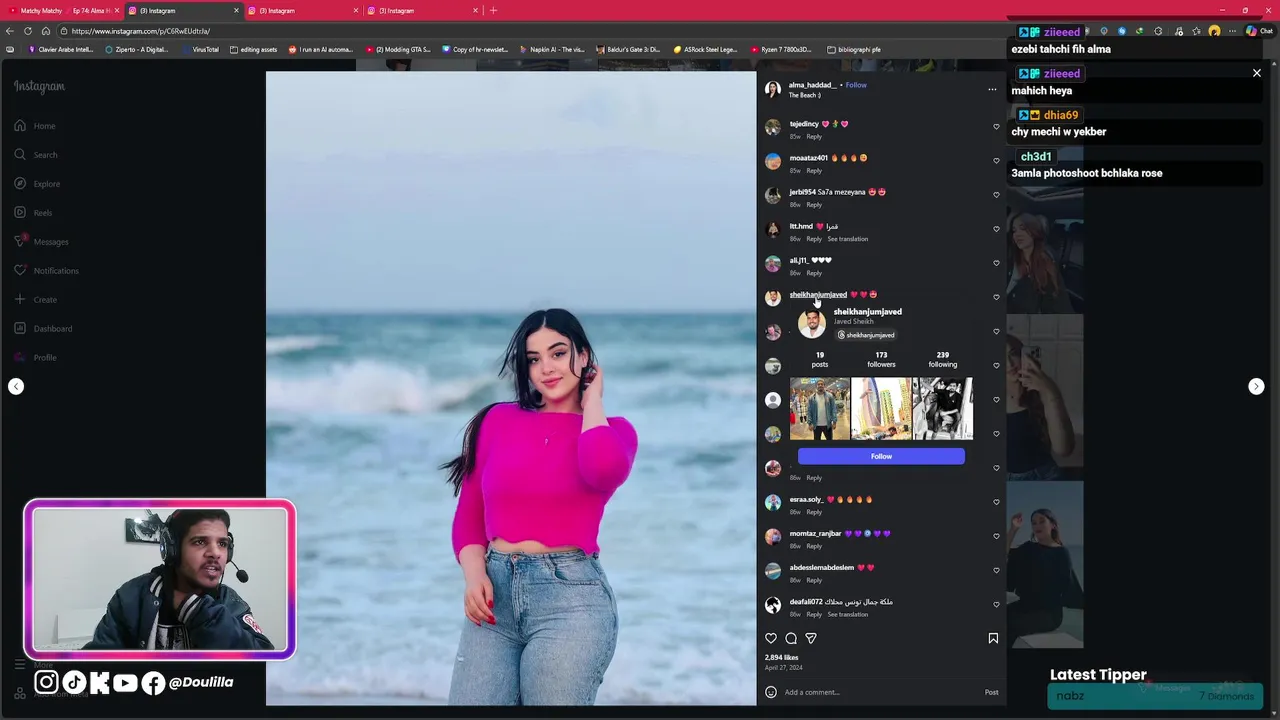The width and height of the screenshot is (1280, 720).
Task: Go to previous post arrow
Action: (x=16, y=386)
